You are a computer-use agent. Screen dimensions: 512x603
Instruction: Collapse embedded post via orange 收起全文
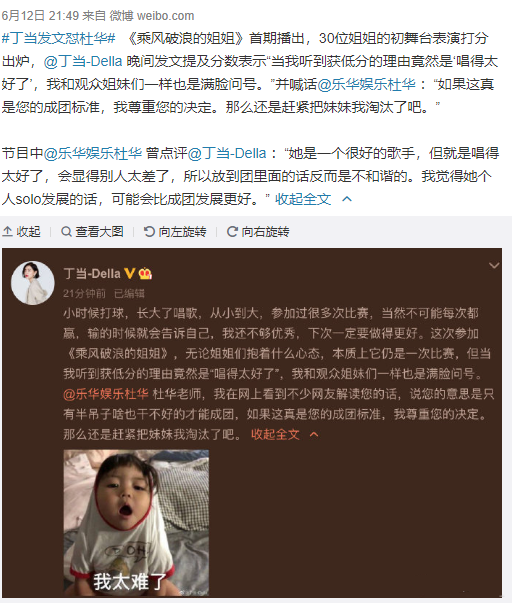pos(275,435)
